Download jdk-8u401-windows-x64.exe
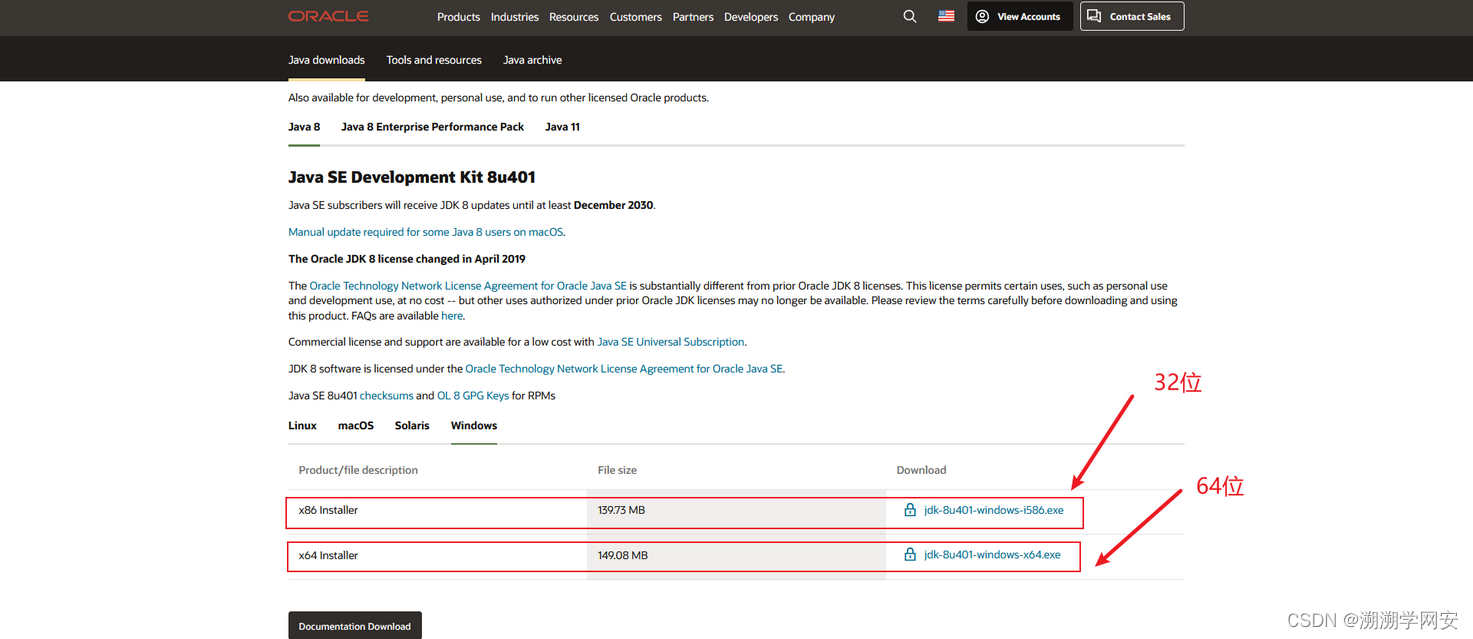1473x639 pixels. point(992,555)
